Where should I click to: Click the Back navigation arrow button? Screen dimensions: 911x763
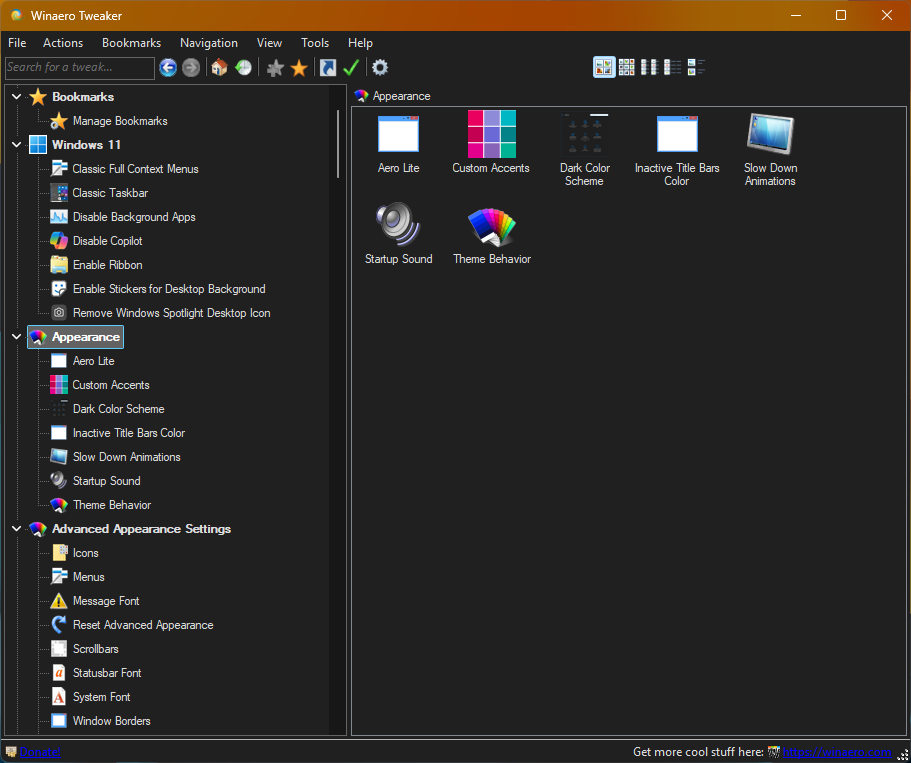168,68
